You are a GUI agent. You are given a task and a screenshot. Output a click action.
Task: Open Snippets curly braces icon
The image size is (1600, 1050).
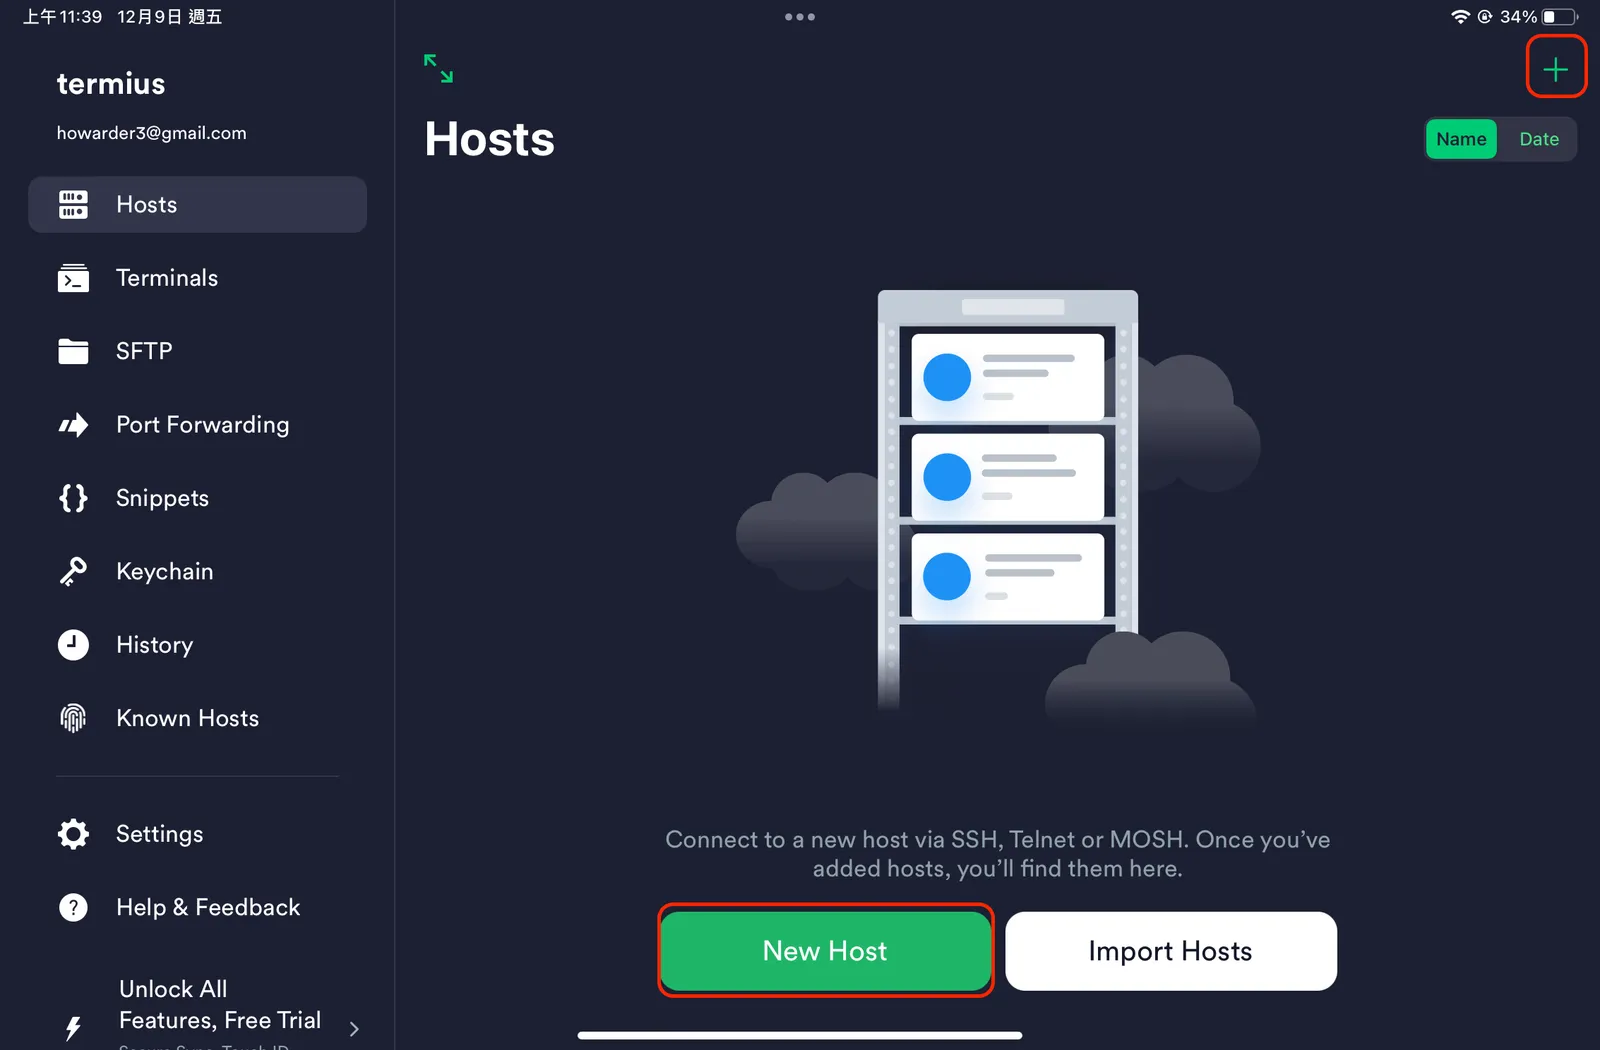pos(73,498)
